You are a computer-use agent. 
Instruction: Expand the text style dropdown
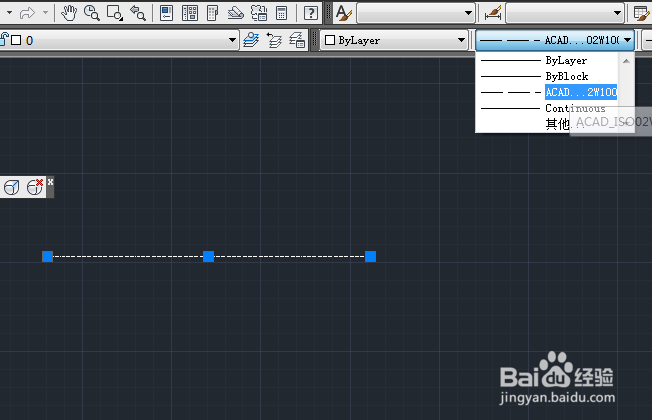[468, 13]
